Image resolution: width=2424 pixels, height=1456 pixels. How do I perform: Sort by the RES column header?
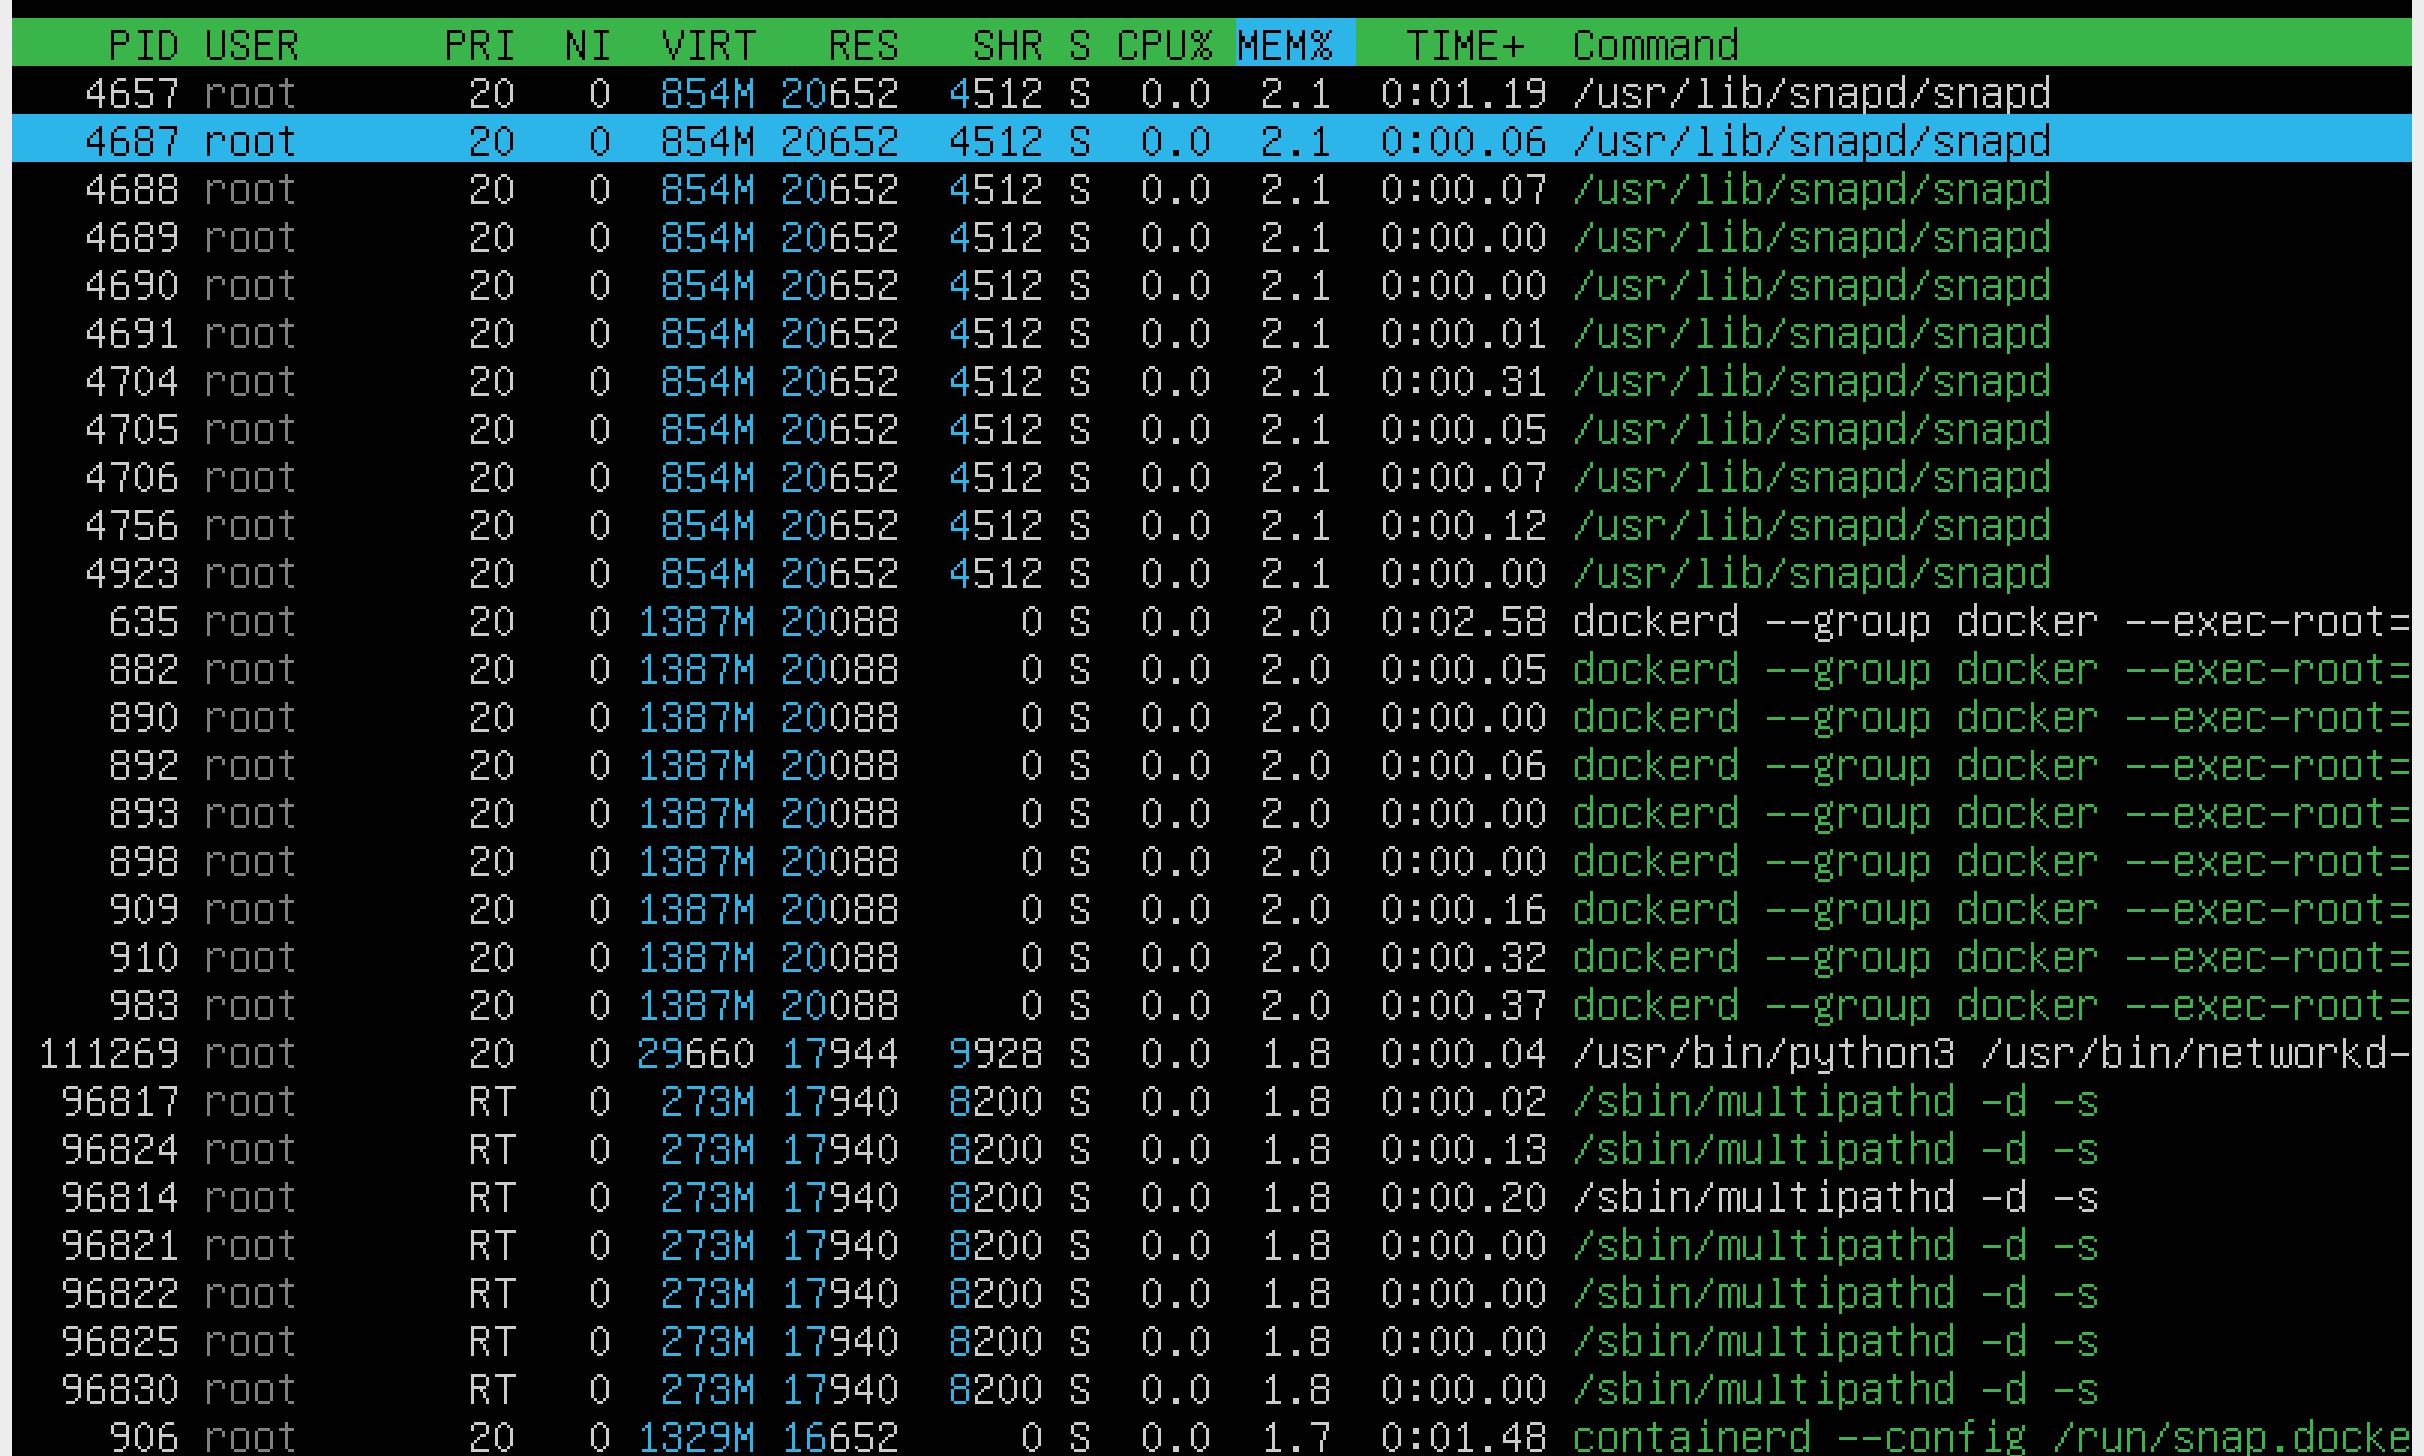(x=864, y=45)
